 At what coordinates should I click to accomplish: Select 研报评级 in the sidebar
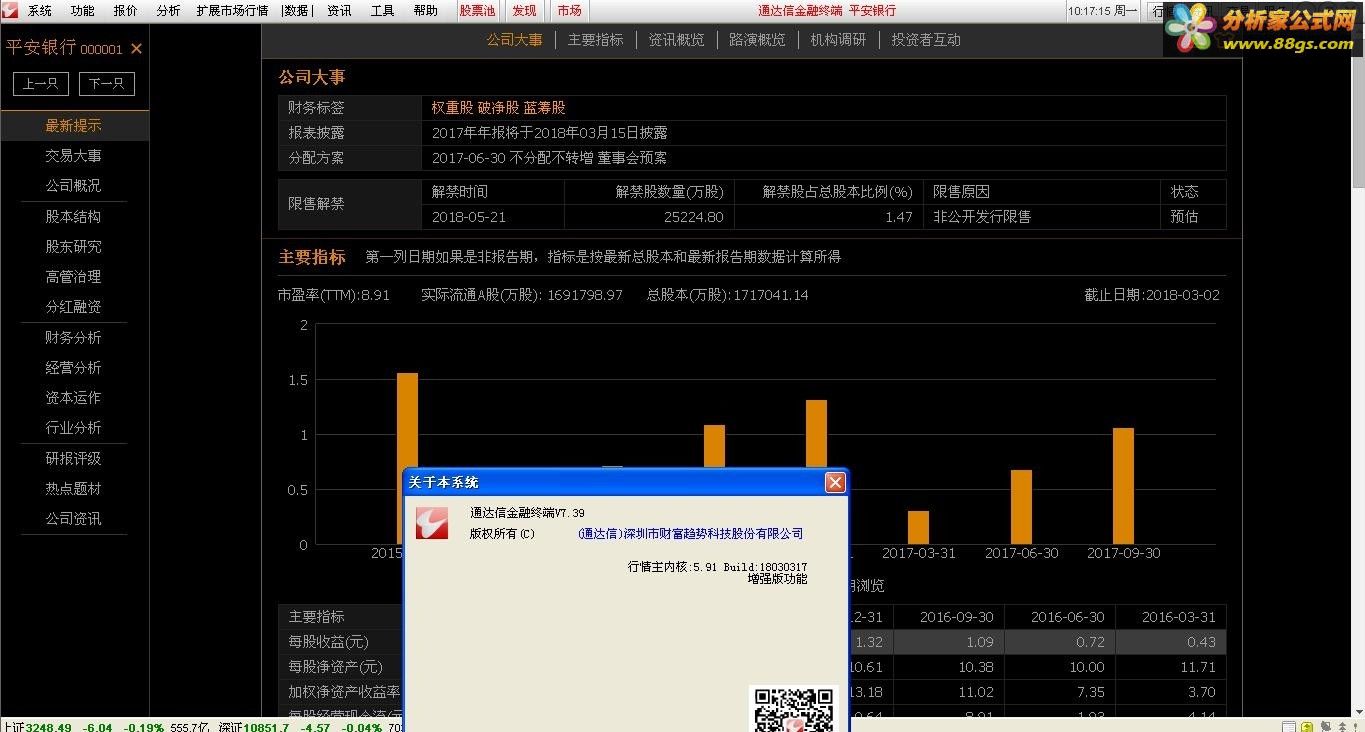[73, 459]
